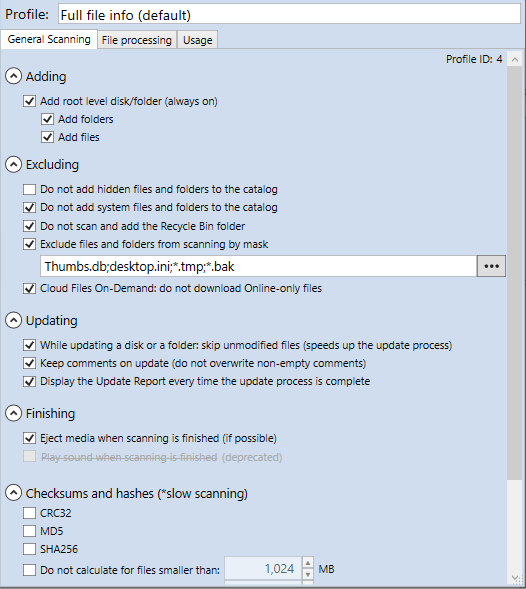The width and height of the screenshot is (526, 589).
Task: Enable SHA256 hash
Action: (x=29, y=549)
